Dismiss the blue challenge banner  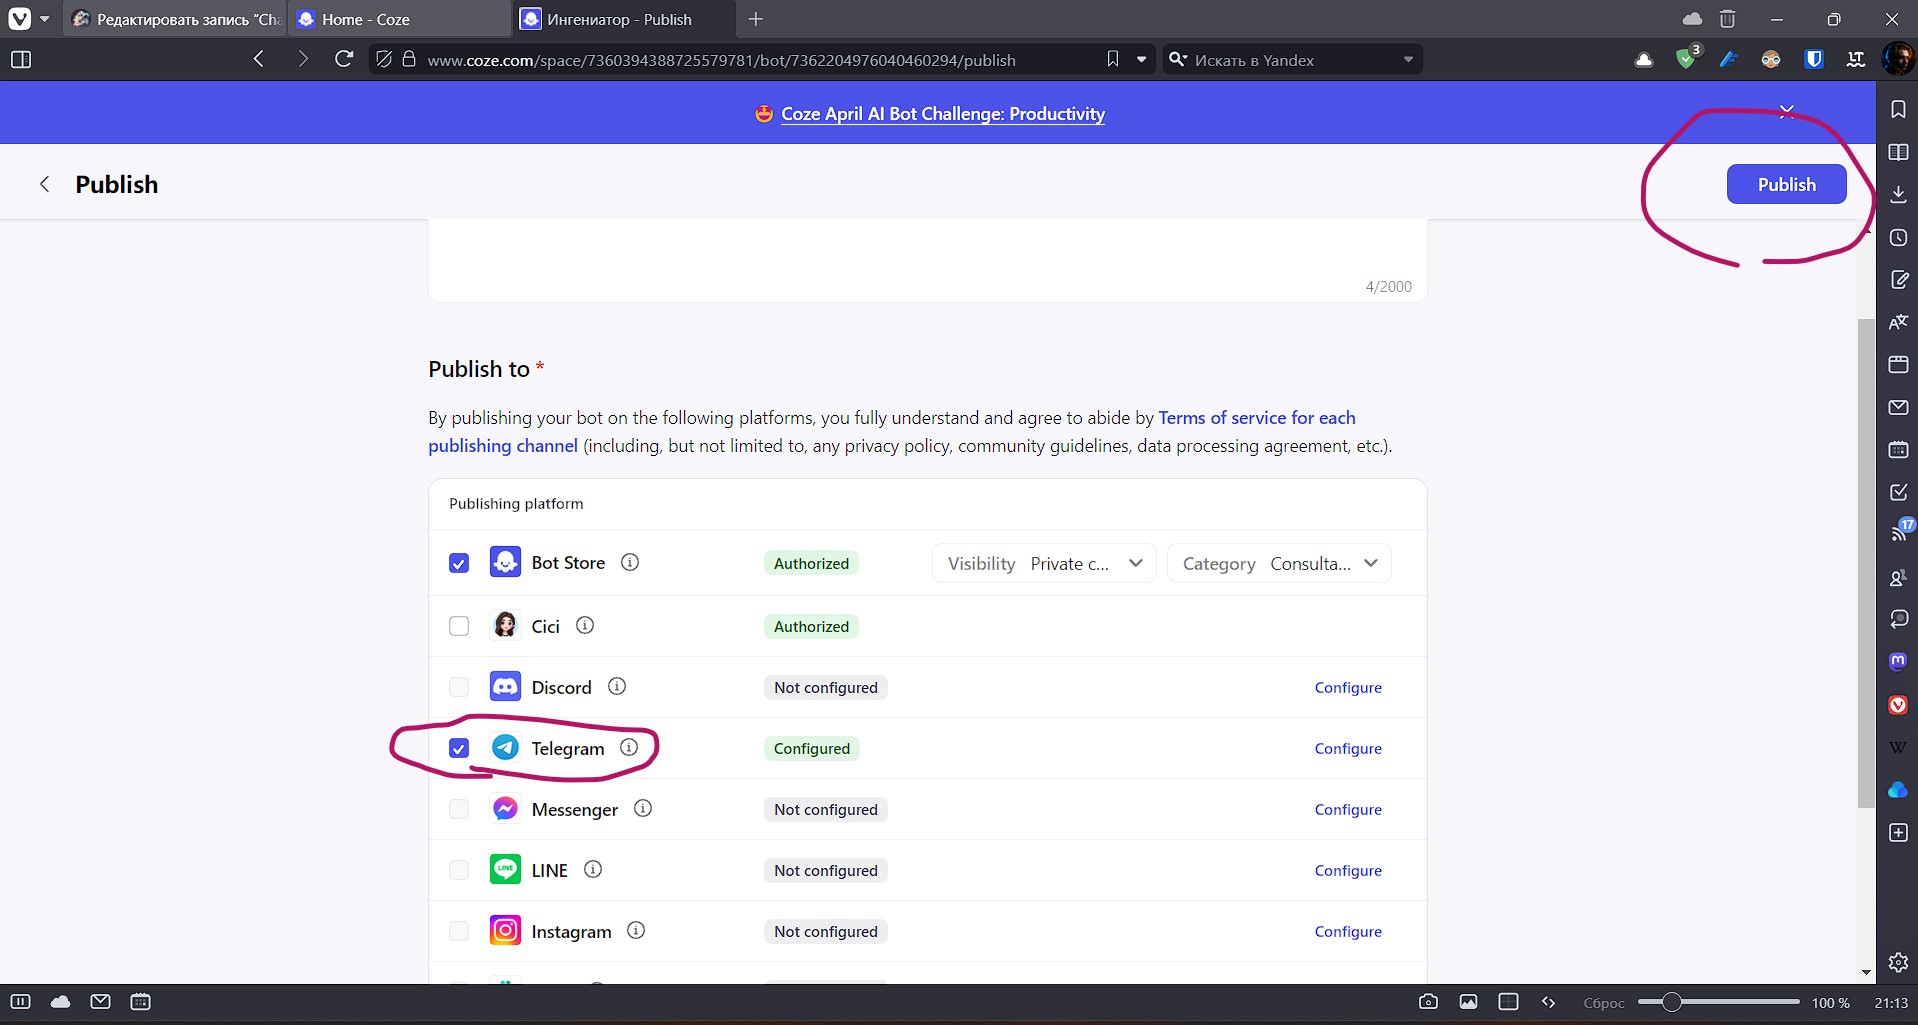point(1786,110)
